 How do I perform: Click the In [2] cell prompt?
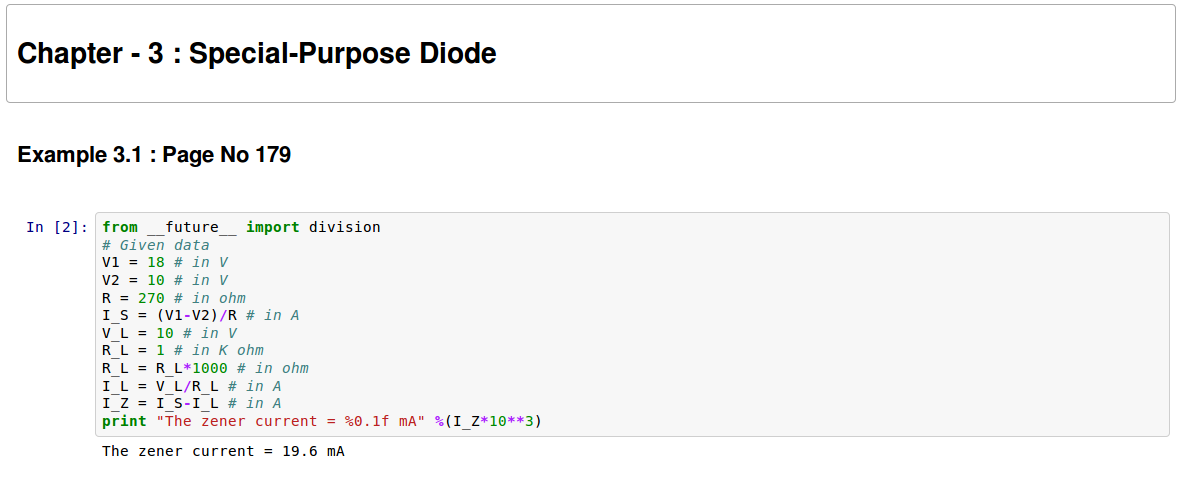(57, 227)
